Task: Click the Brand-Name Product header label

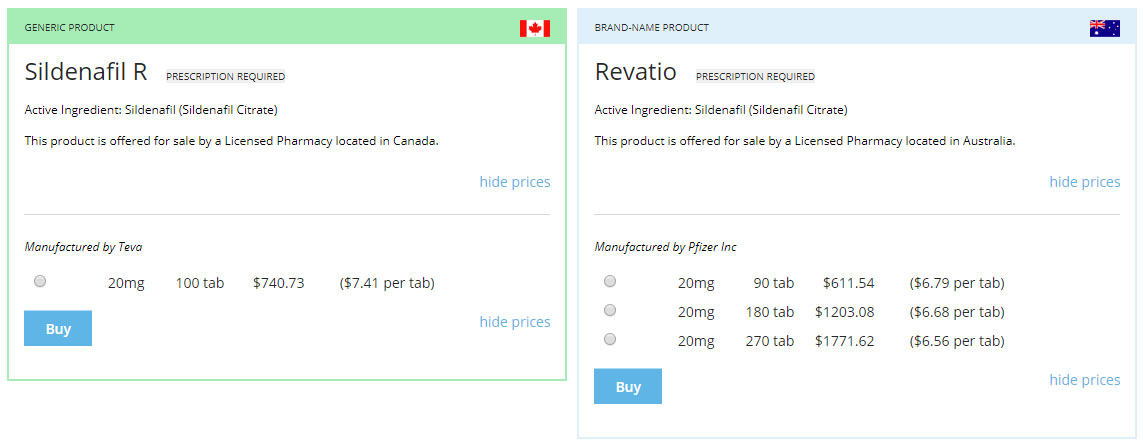Action: 651,28
